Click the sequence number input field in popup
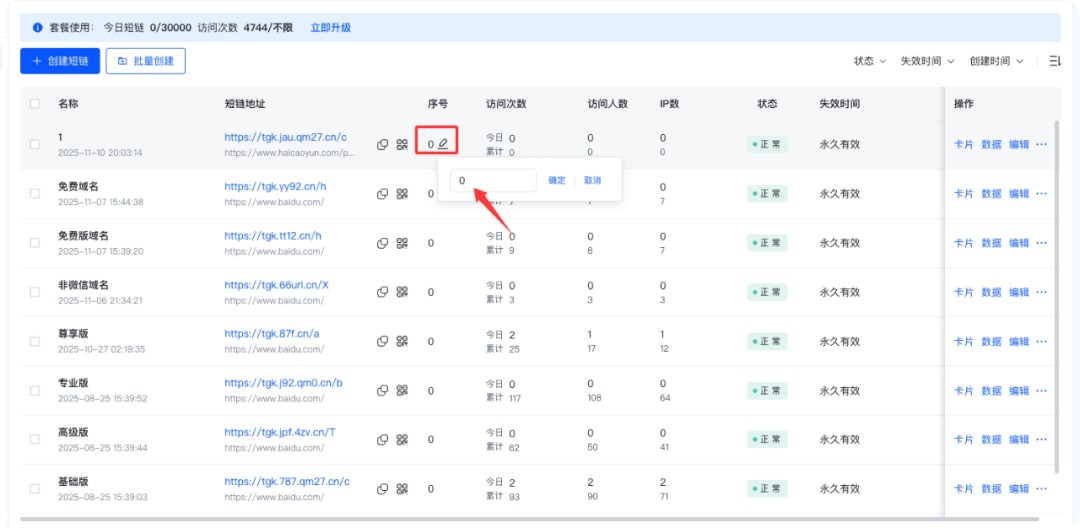The width and height of the screenshot is (1080, 528). (493, 180)
